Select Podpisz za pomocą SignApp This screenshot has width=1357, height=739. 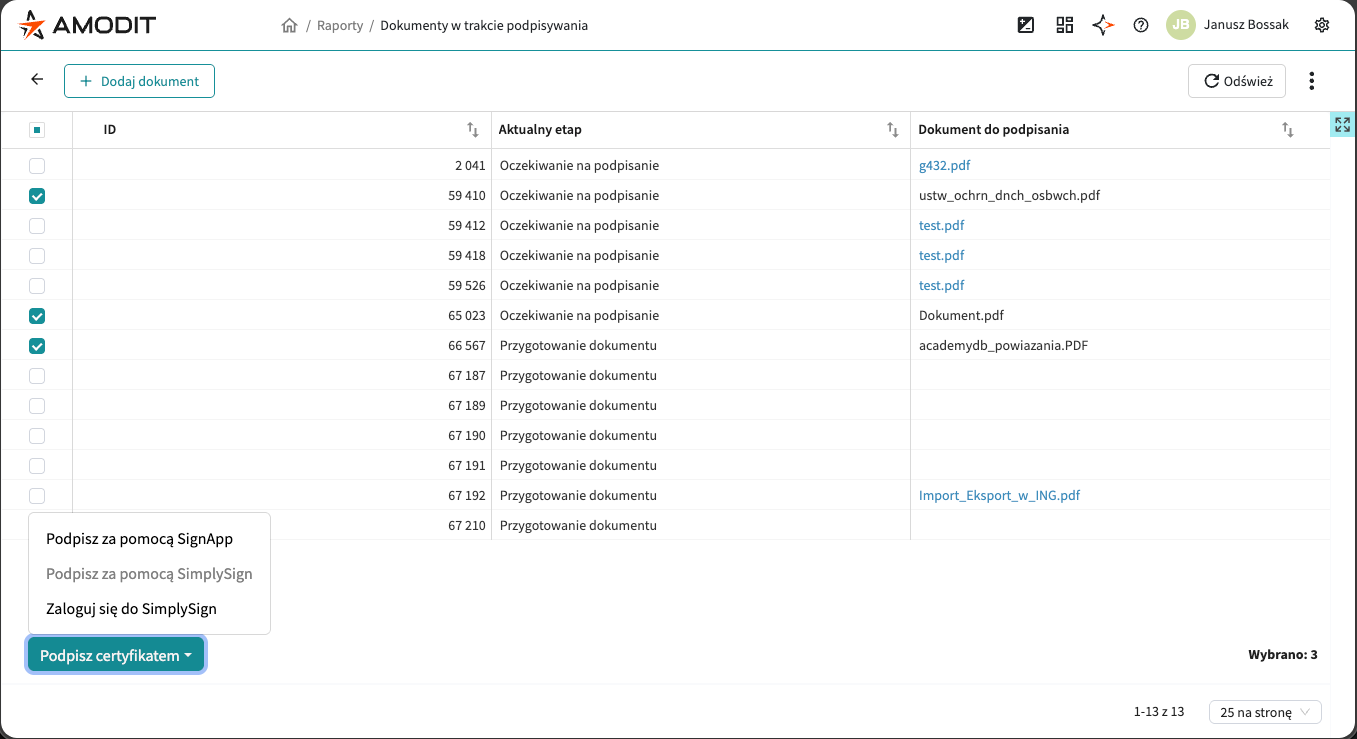(139, 539)
